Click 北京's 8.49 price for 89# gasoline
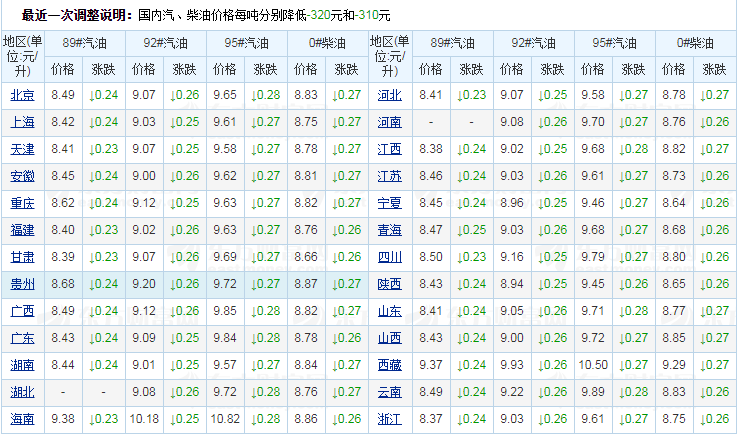743x438 pixels. tap(63, 95)
